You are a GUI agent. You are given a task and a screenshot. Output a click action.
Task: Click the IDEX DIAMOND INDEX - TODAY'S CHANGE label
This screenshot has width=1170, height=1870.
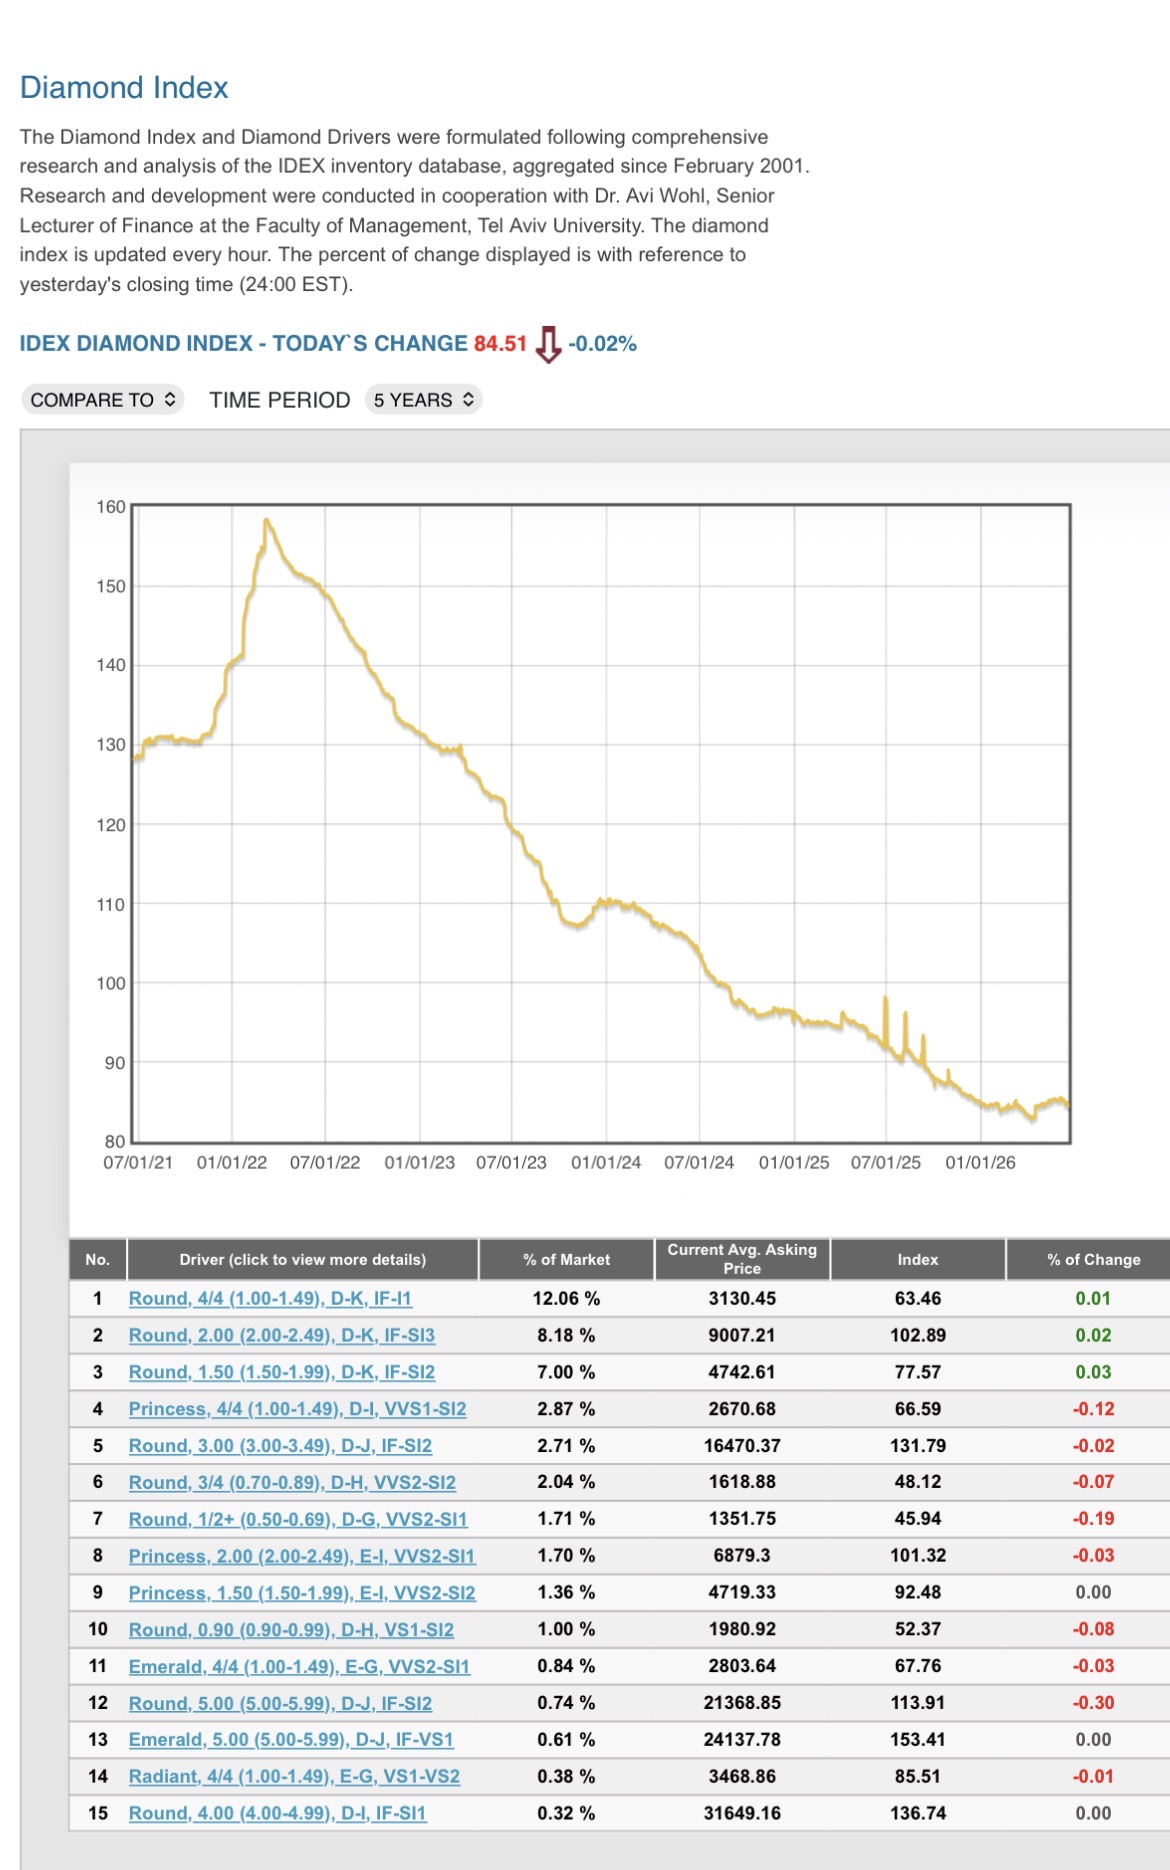244,344
